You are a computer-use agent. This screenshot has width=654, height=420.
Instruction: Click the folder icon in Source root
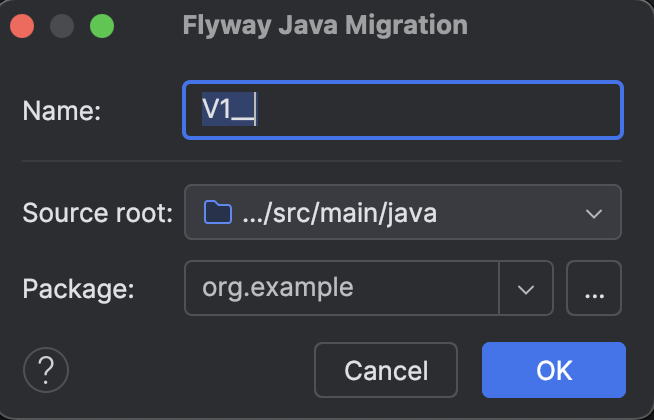click(216, 212)
